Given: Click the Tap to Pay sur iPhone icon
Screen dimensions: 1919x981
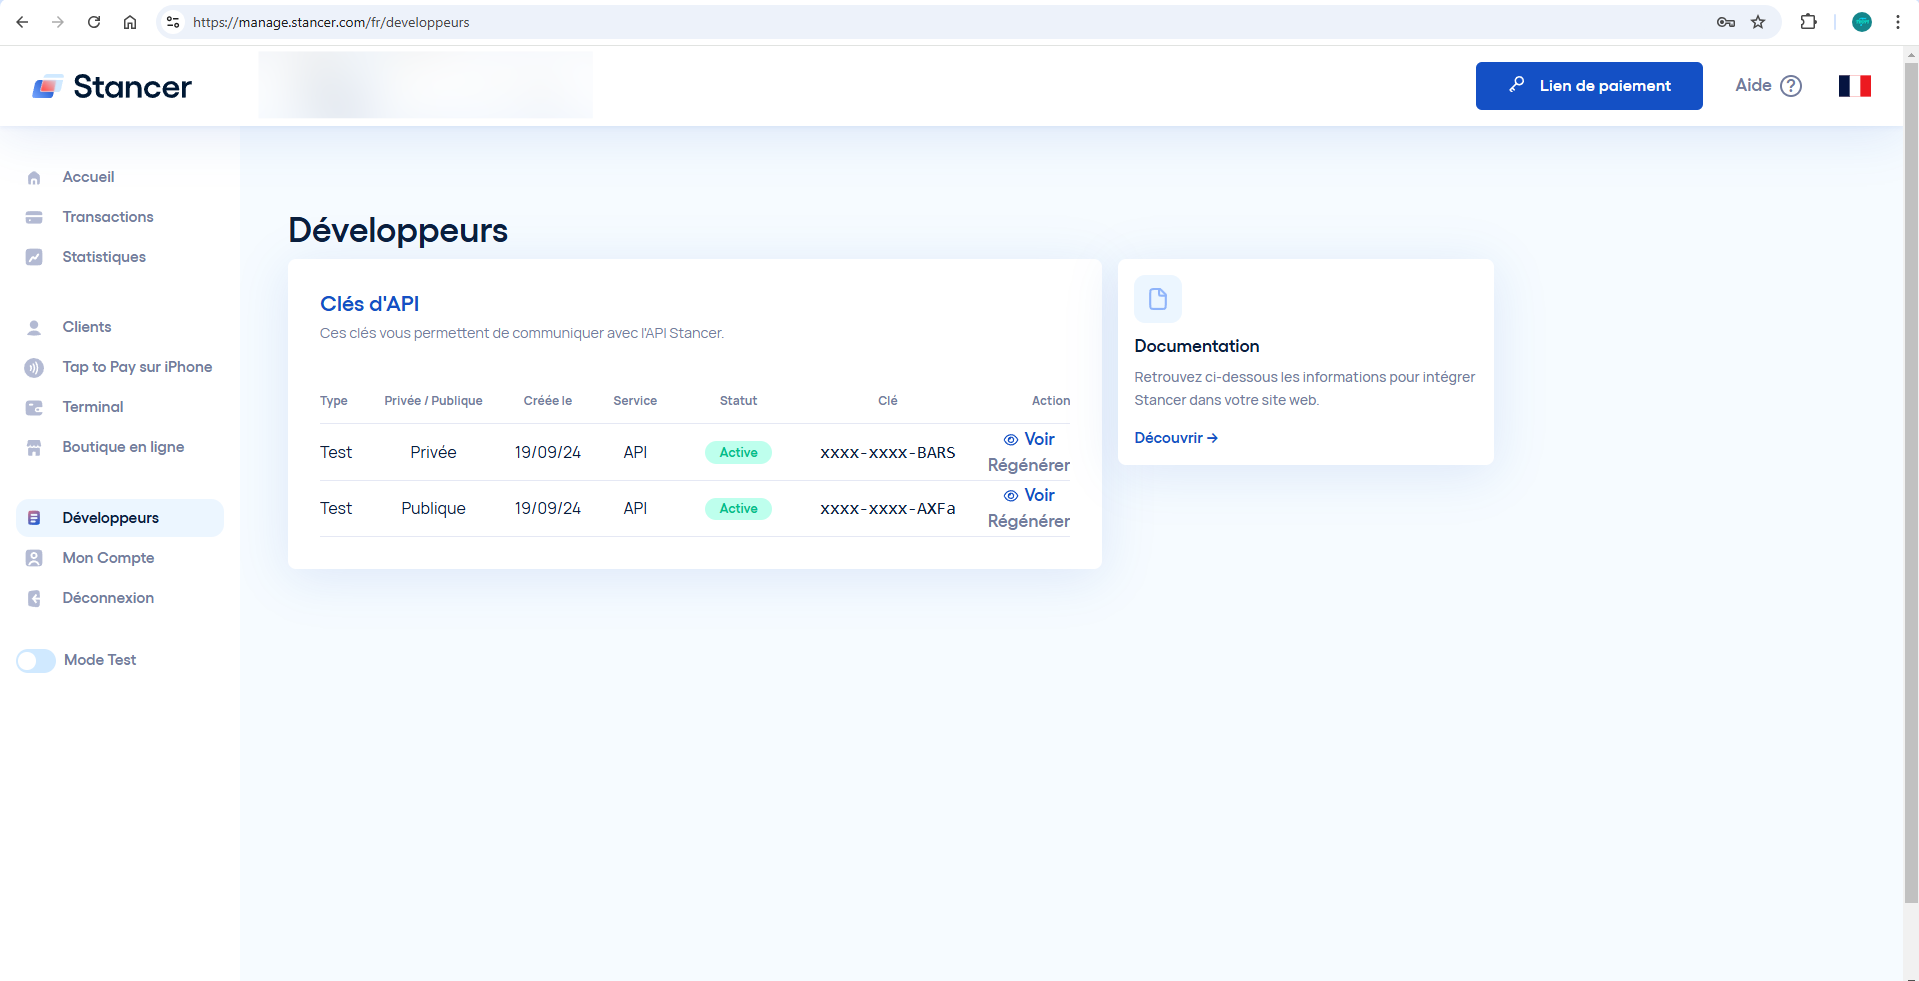Looking at the screenshot, I should 34,368.
